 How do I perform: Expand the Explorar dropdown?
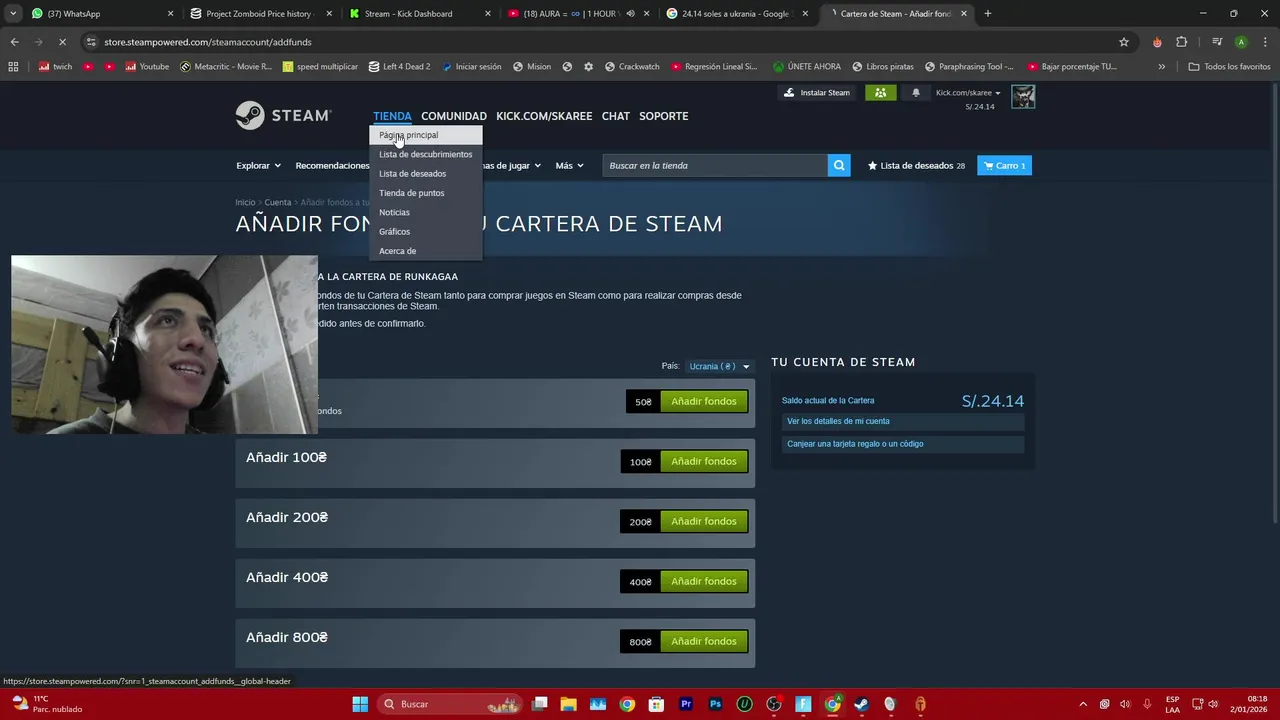(258, 165)
